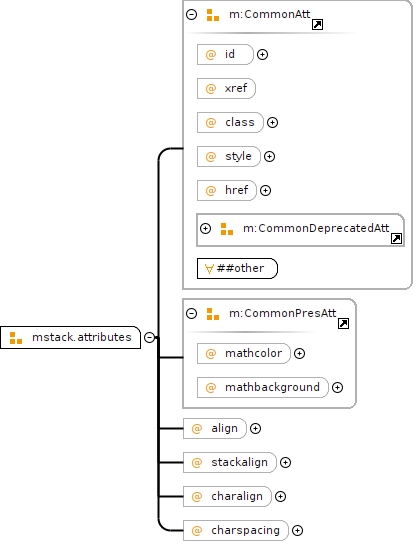The height and width of the screenshot is (546, 414).
Task: Open m:CommonAtt reference arrow icon
Action: coord(317,25)
